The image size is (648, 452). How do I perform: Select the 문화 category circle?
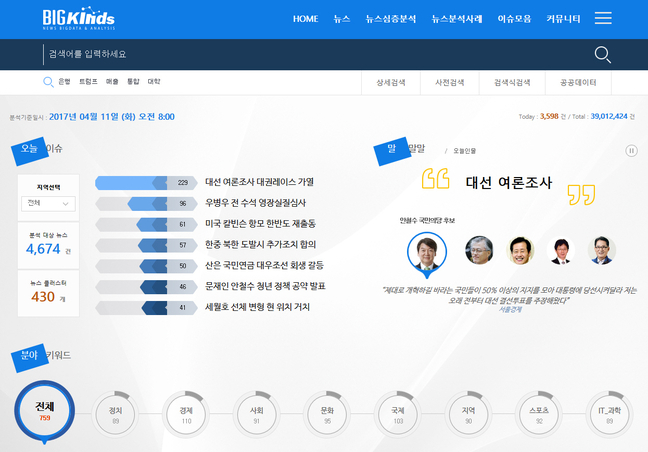tap(327, 414)
